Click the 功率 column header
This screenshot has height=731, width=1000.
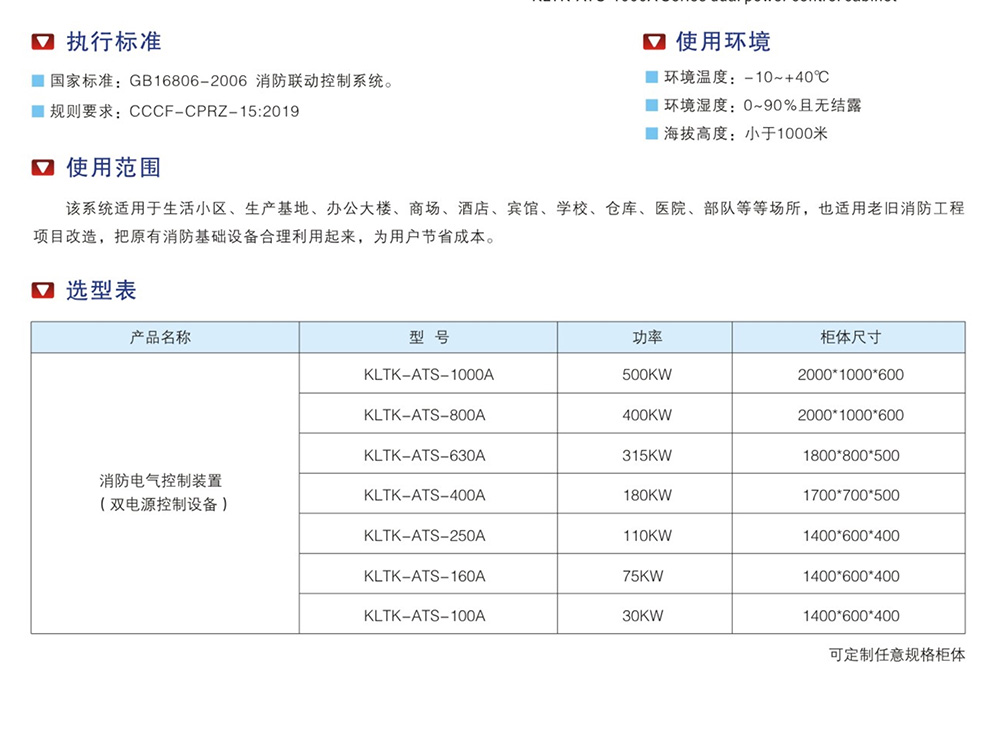[x=646, y=338]
